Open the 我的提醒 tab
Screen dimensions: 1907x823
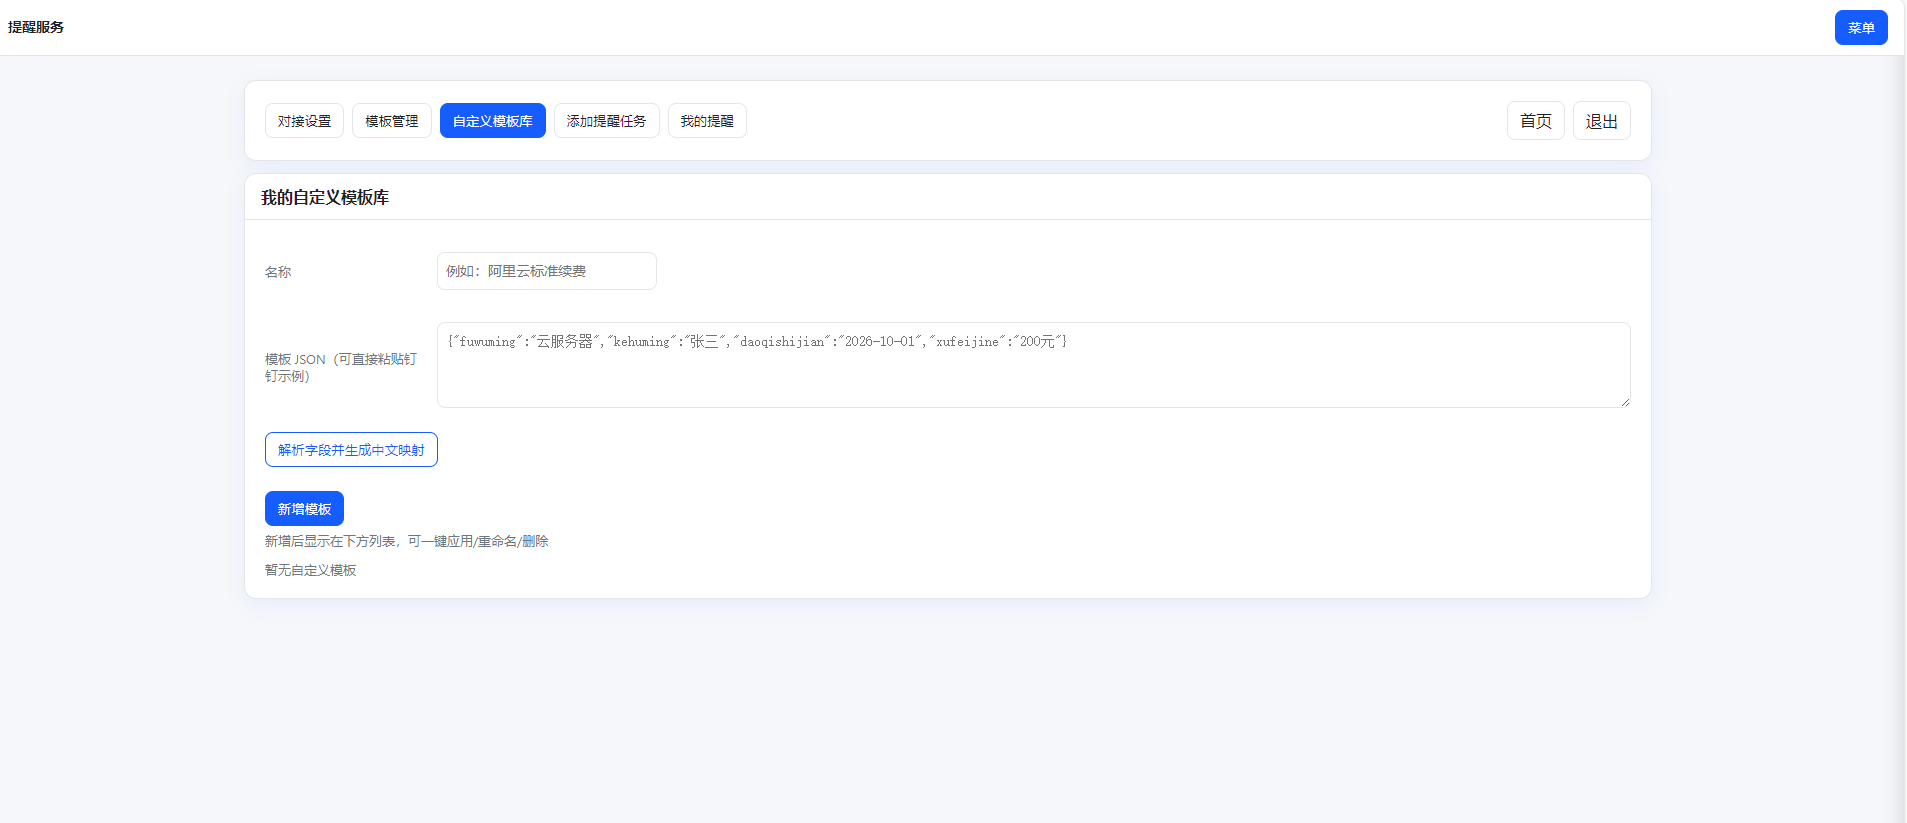coord(706,121)
